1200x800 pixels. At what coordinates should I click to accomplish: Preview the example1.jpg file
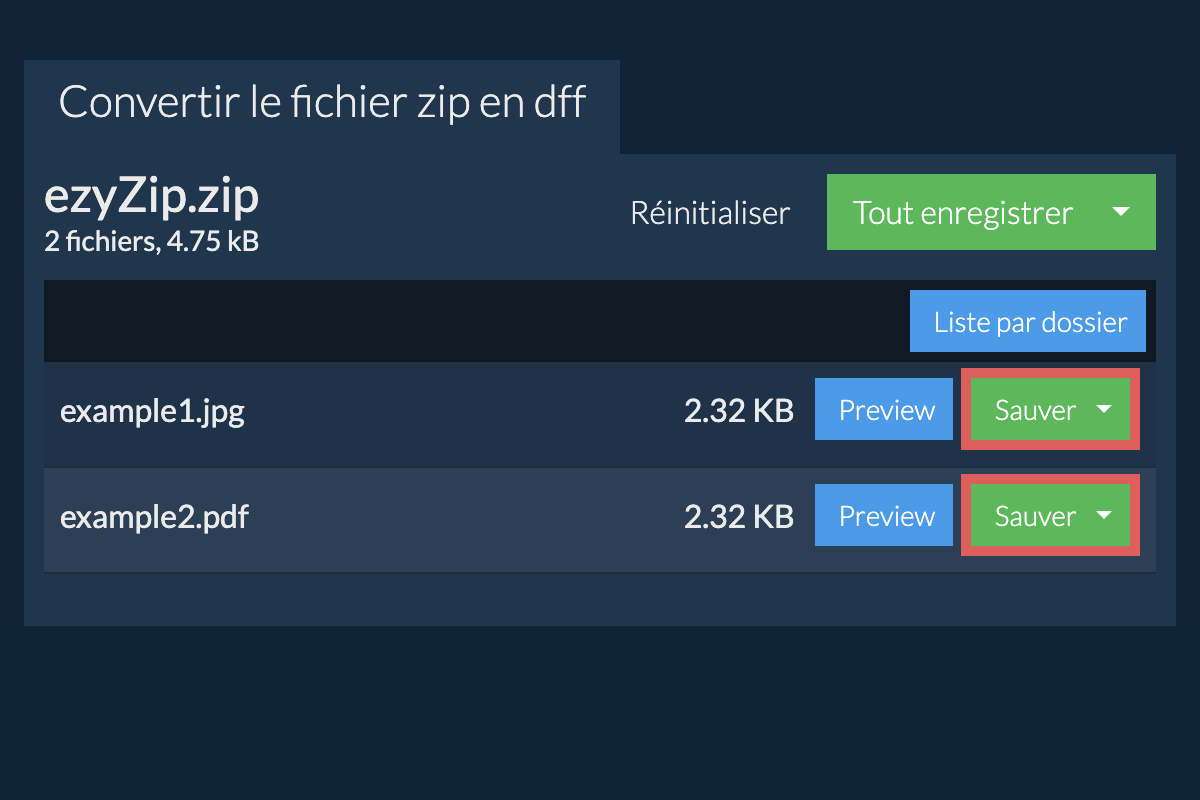click(x=884, y=410)
